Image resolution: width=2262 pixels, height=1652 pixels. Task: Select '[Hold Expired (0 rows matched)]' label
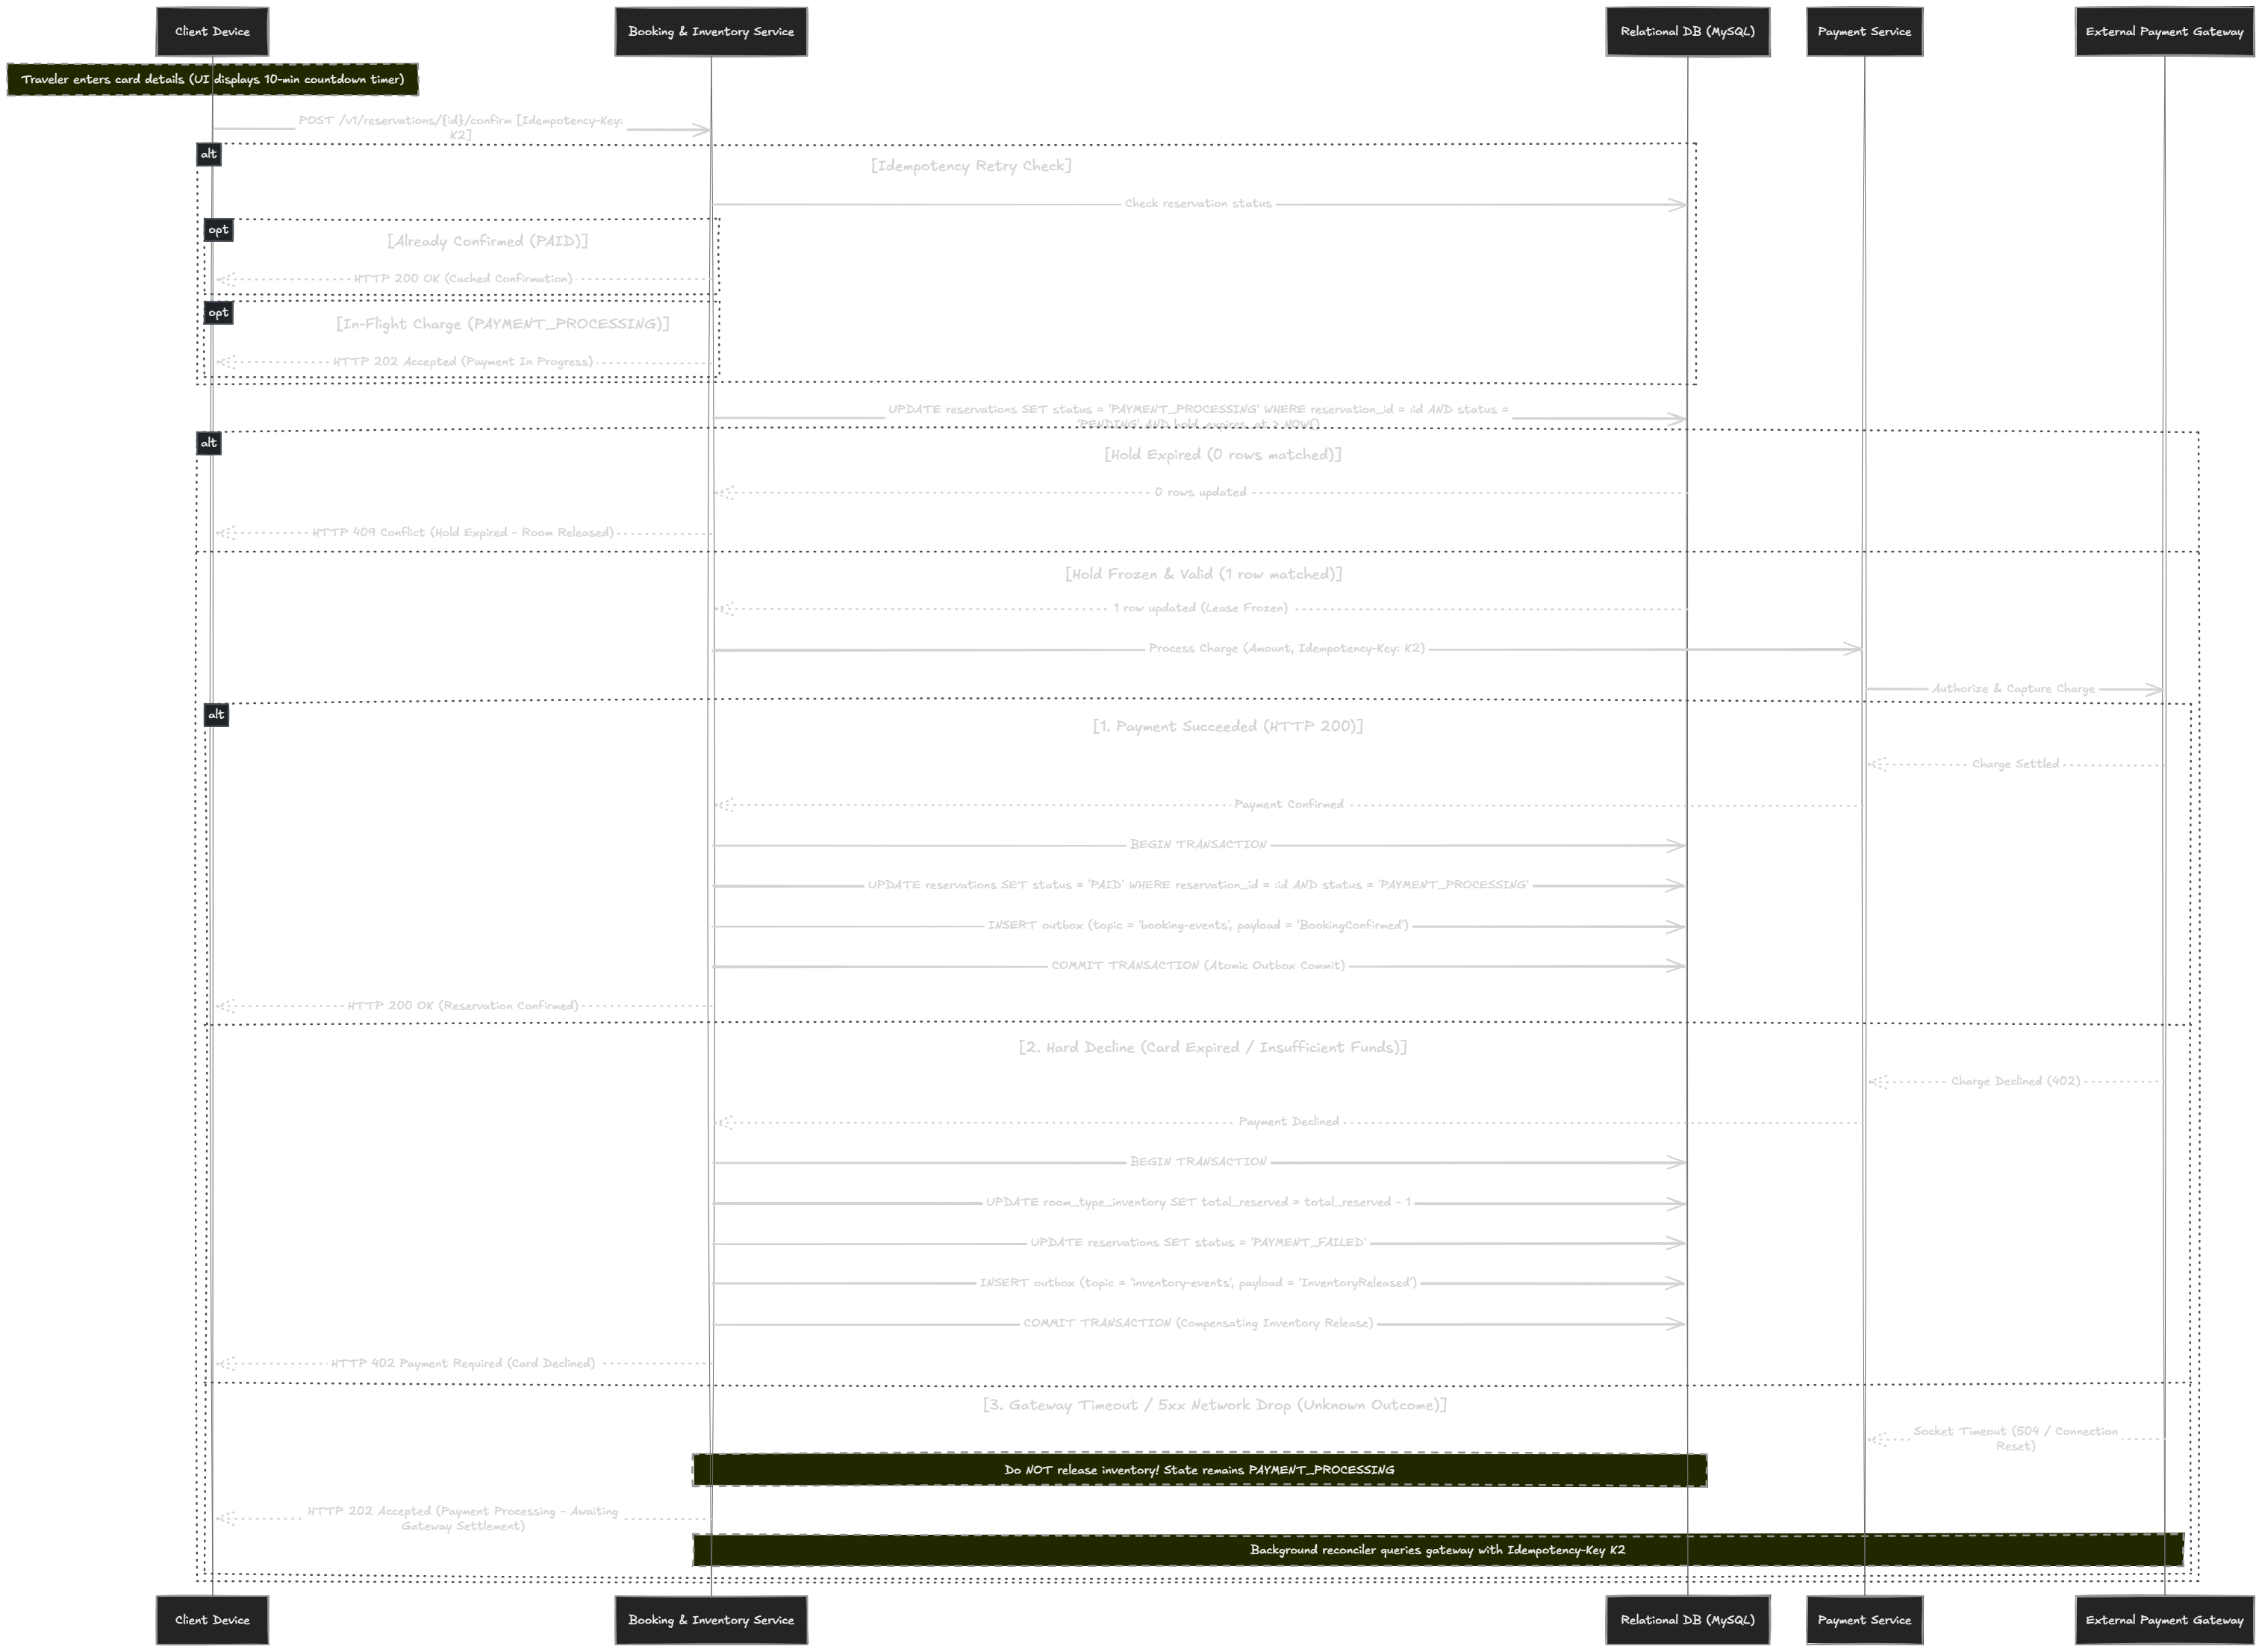(x=1223, y=454)
